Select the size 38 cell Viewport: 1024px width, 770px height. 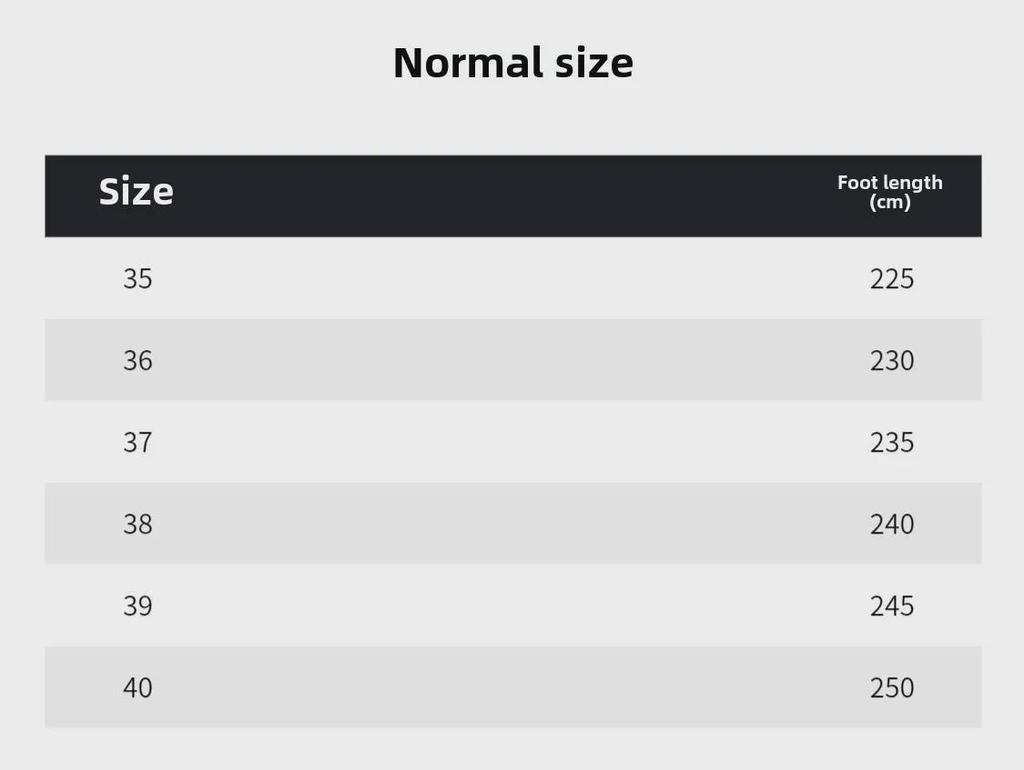(x=138, y=524)
